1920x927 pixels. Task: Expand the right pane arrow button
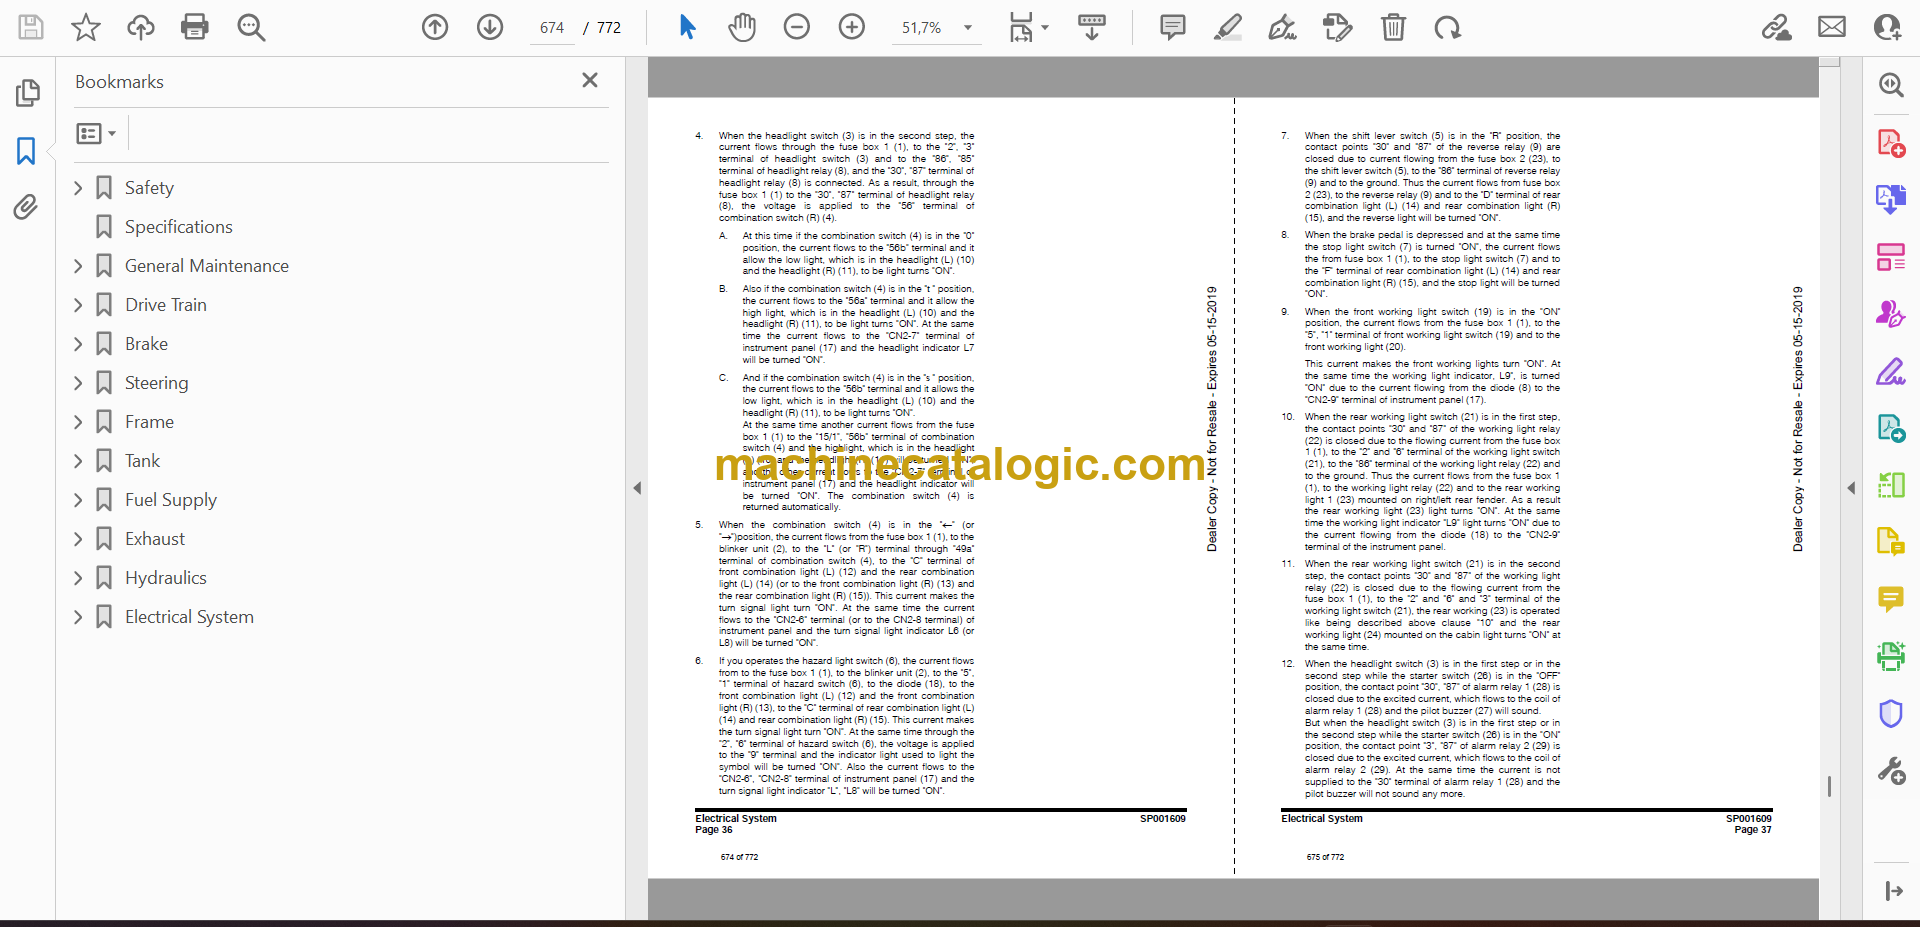coord(1893,891)
